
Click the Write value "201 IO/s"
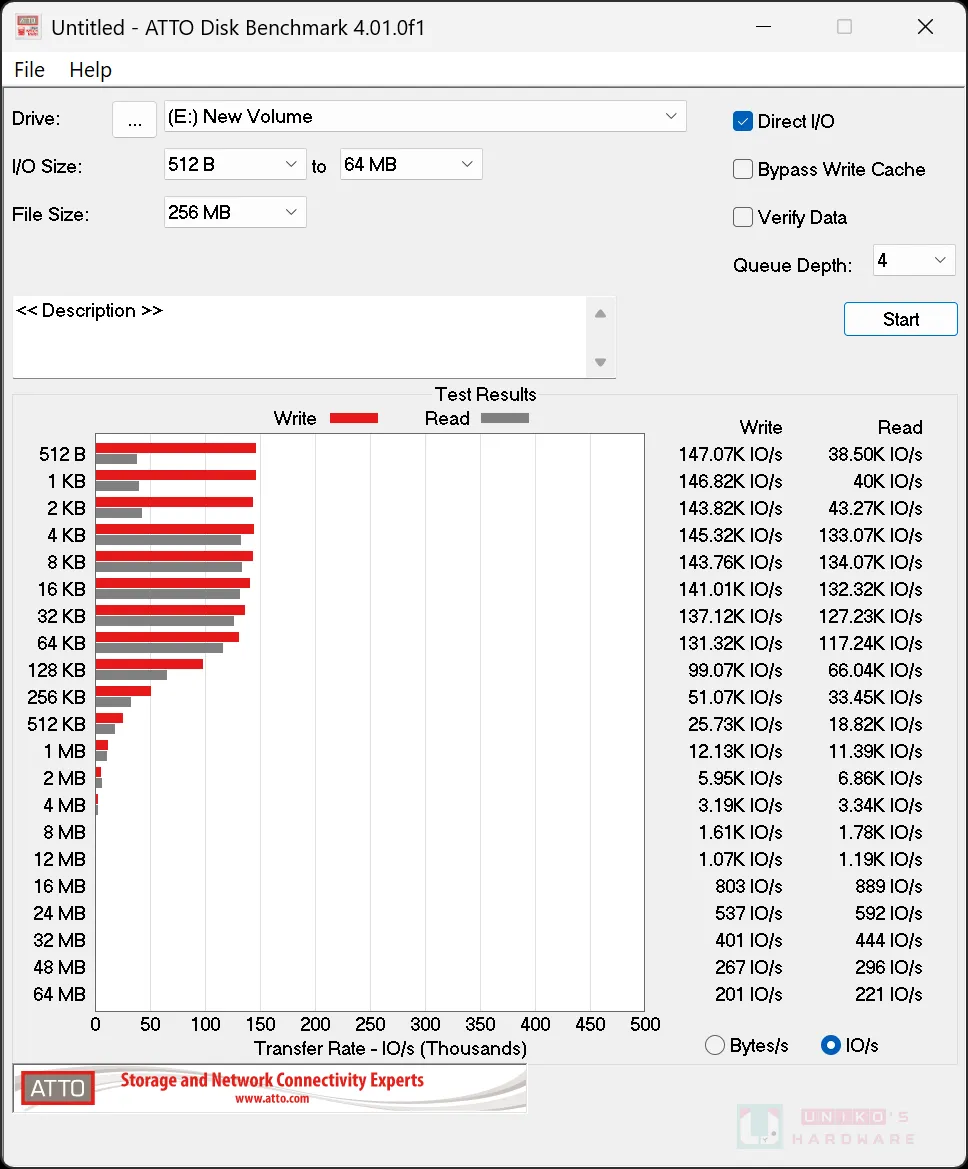(x=749, y=995)
